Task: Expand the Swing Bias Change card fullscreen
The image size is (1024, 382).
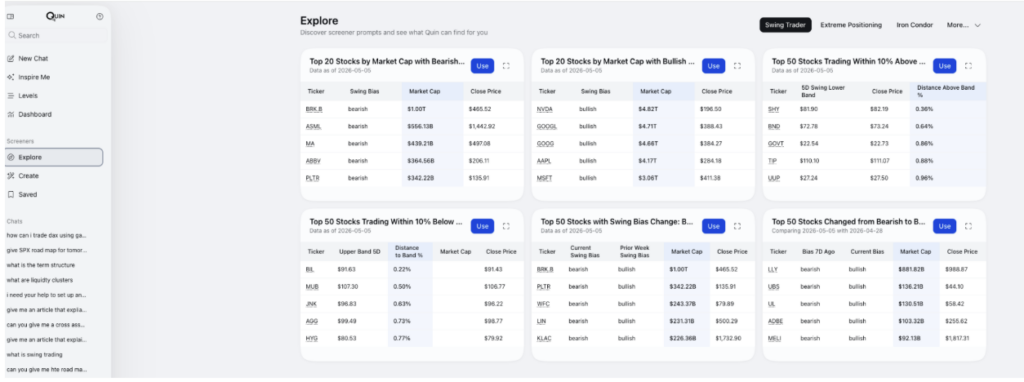Action: click(737, 226)
